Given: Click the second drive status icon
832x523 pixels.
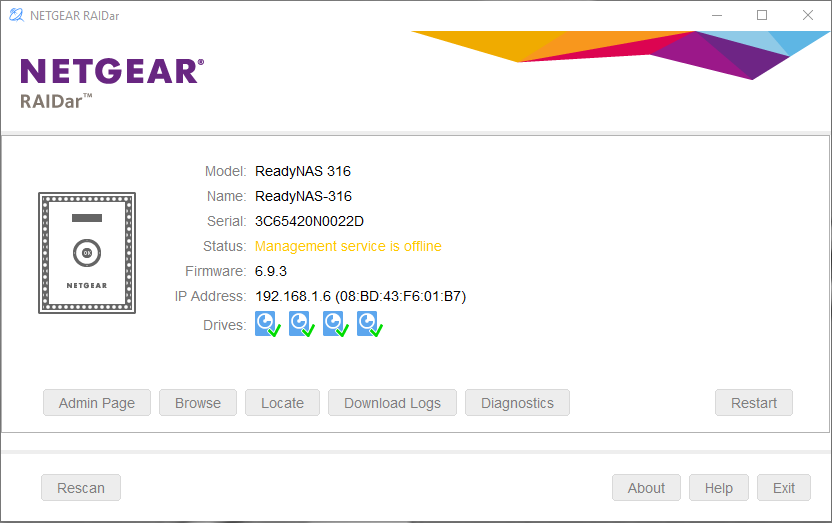Looking at the screenshot, I should (x=301, y=324).
